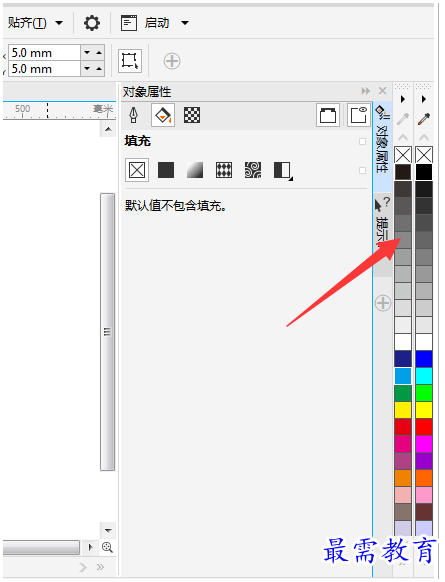
Task: Pick the dark navy blue swatch
Action: (403, 359)
